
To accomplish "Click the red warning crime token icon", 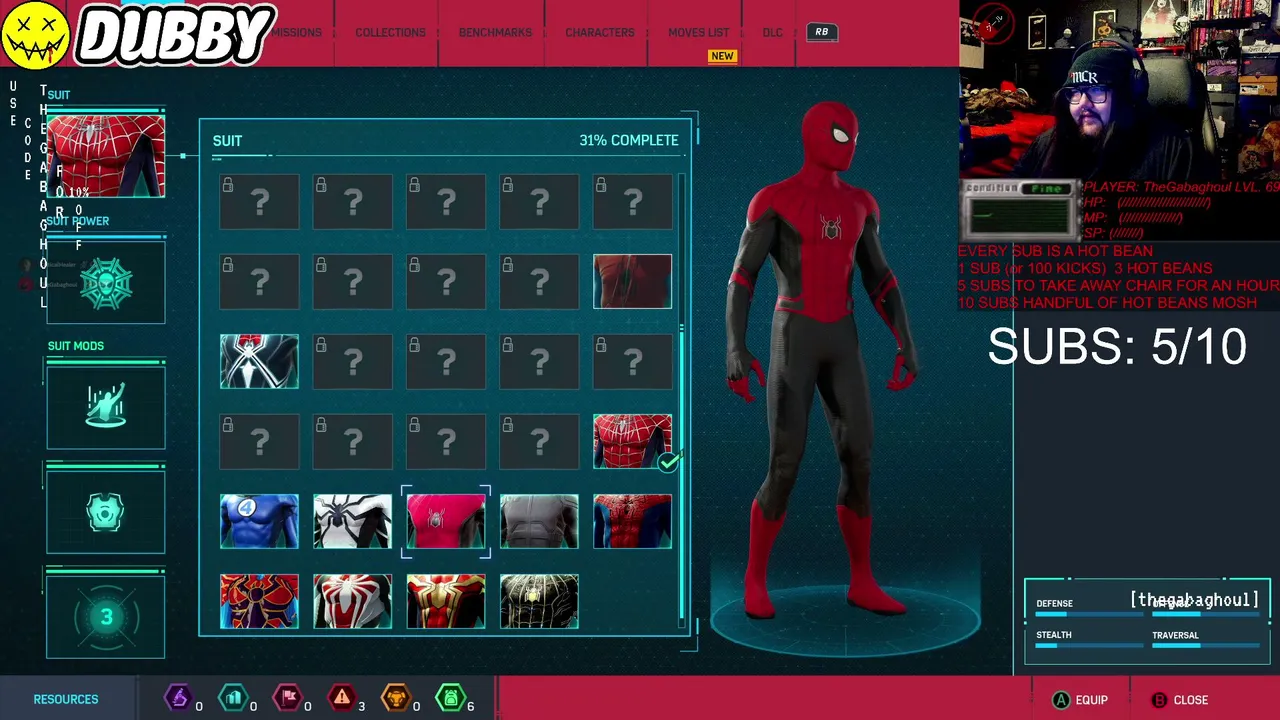I will (342, 697).
